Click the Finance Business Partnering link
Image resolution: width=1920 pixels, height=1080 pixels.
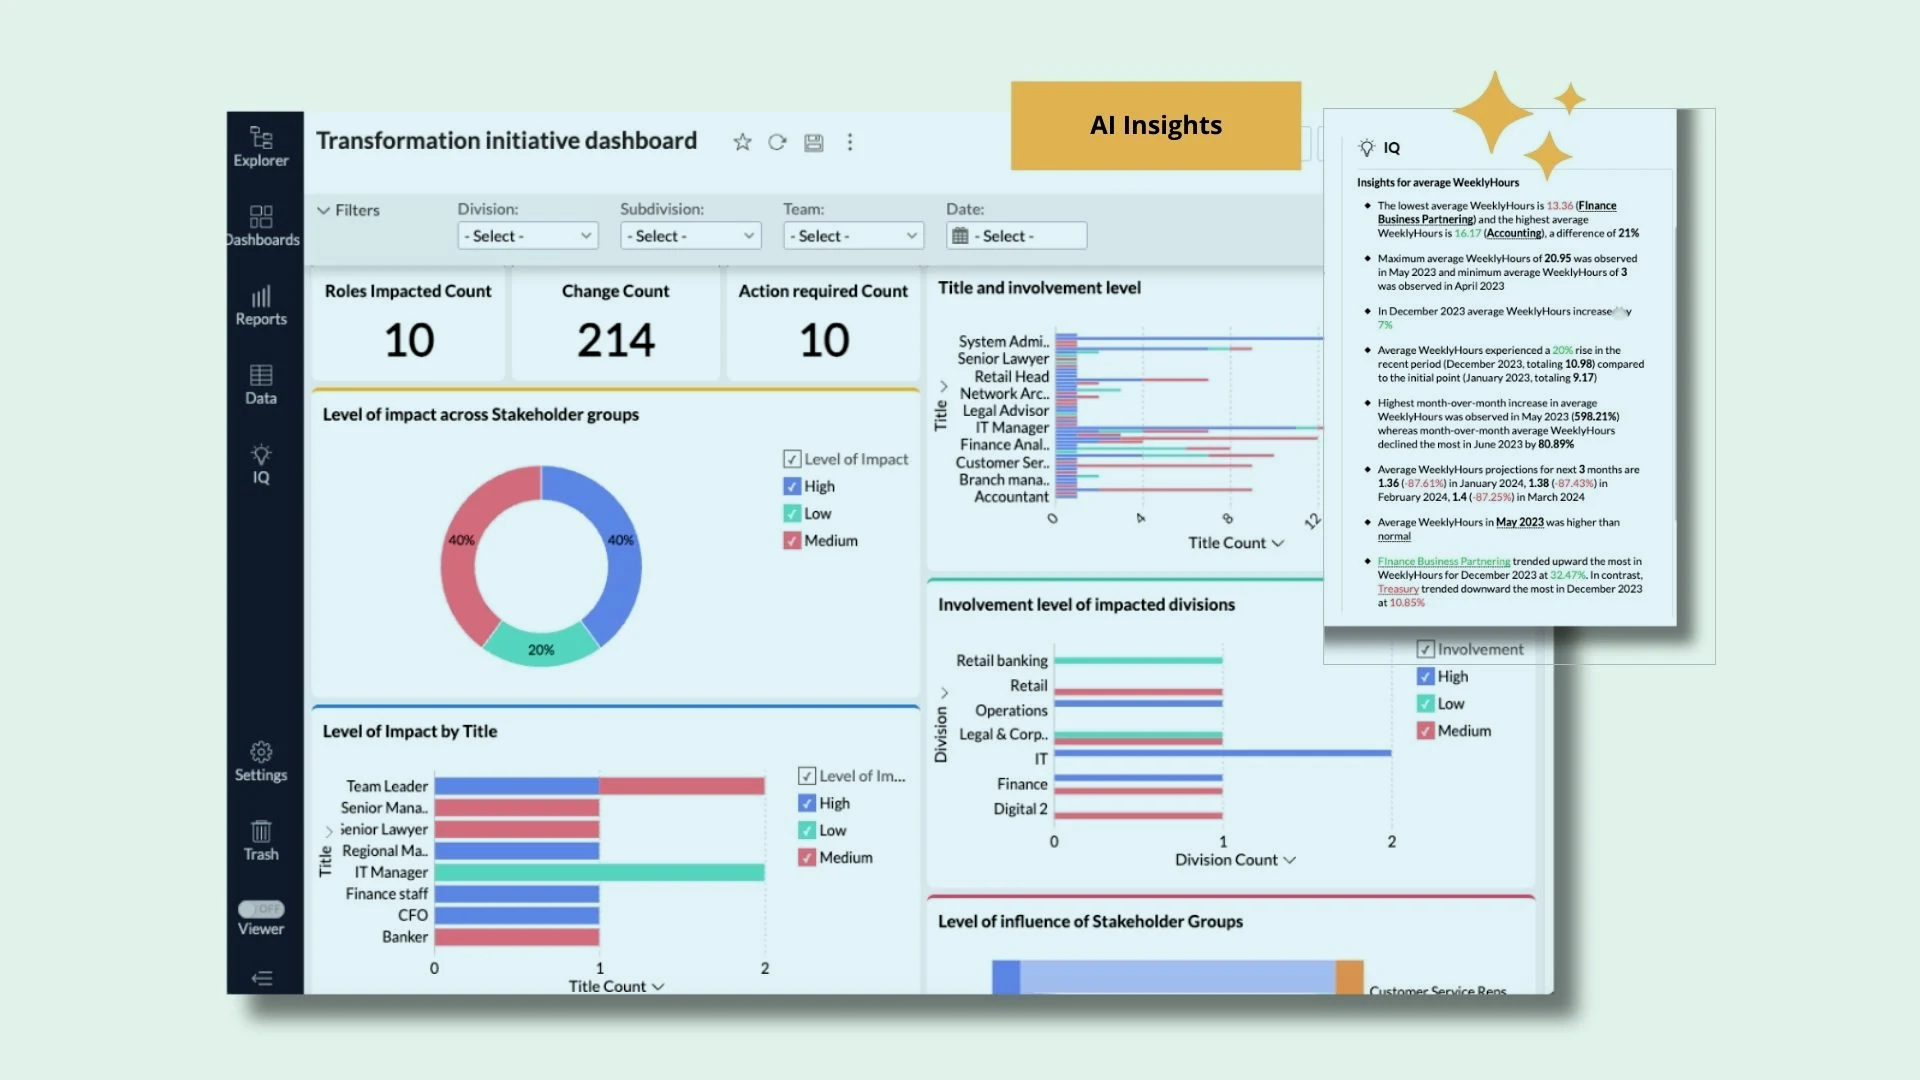1443,561
